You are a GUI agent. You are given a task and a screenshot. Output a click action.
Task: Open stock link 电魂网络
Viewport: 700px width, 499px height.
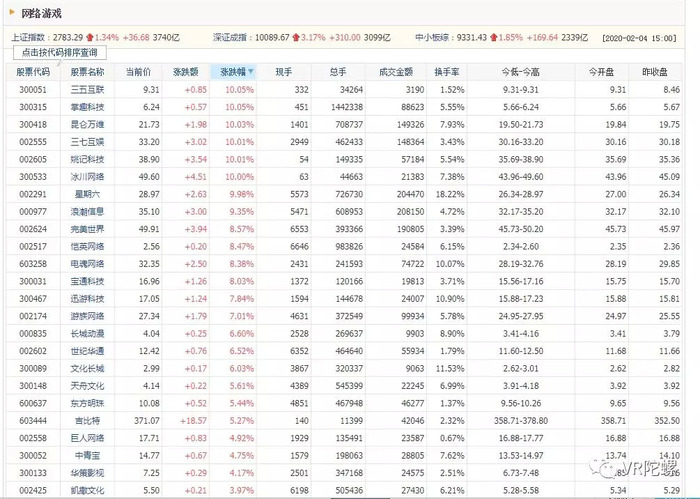click(88, 264)
